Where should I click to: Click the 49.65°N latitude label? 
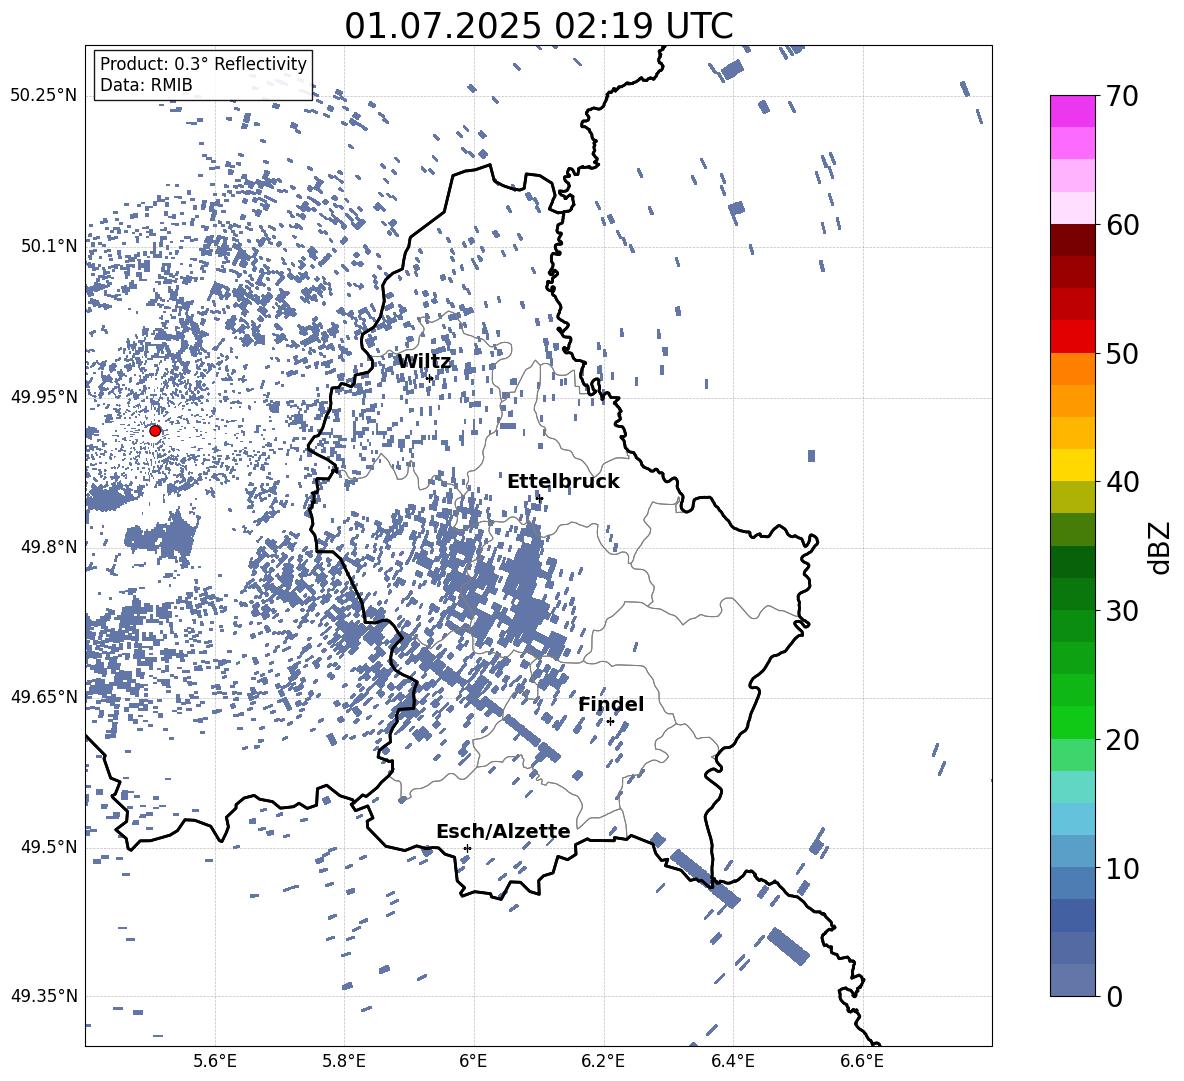pyautogui.click(x=44, y=696)
